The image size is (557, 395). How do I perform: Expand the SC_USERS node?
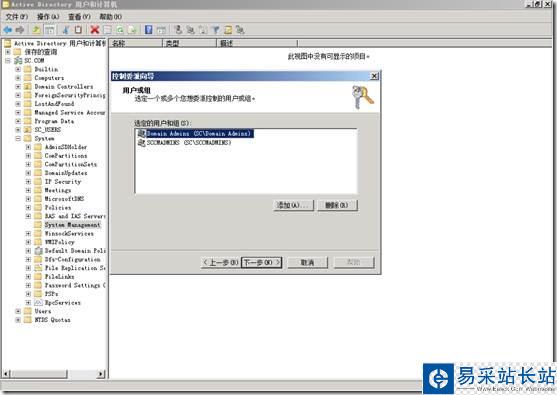18,130
